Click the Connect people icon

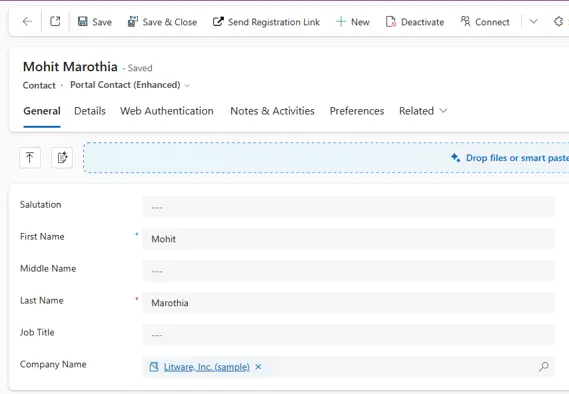465,21
